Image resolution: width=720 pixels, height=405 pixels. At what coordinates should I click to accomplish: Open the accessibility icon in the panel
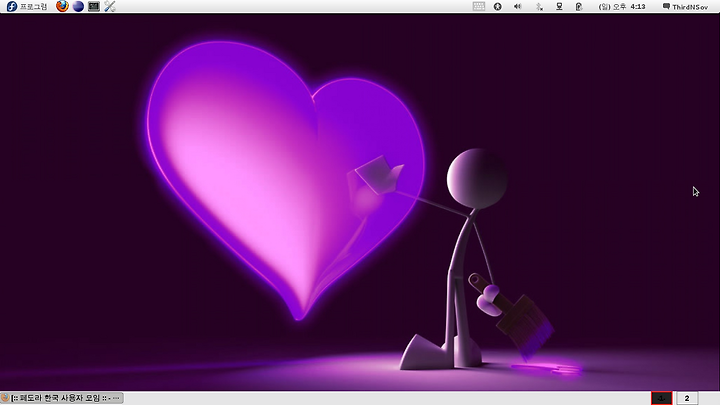[x=498, y=6]
